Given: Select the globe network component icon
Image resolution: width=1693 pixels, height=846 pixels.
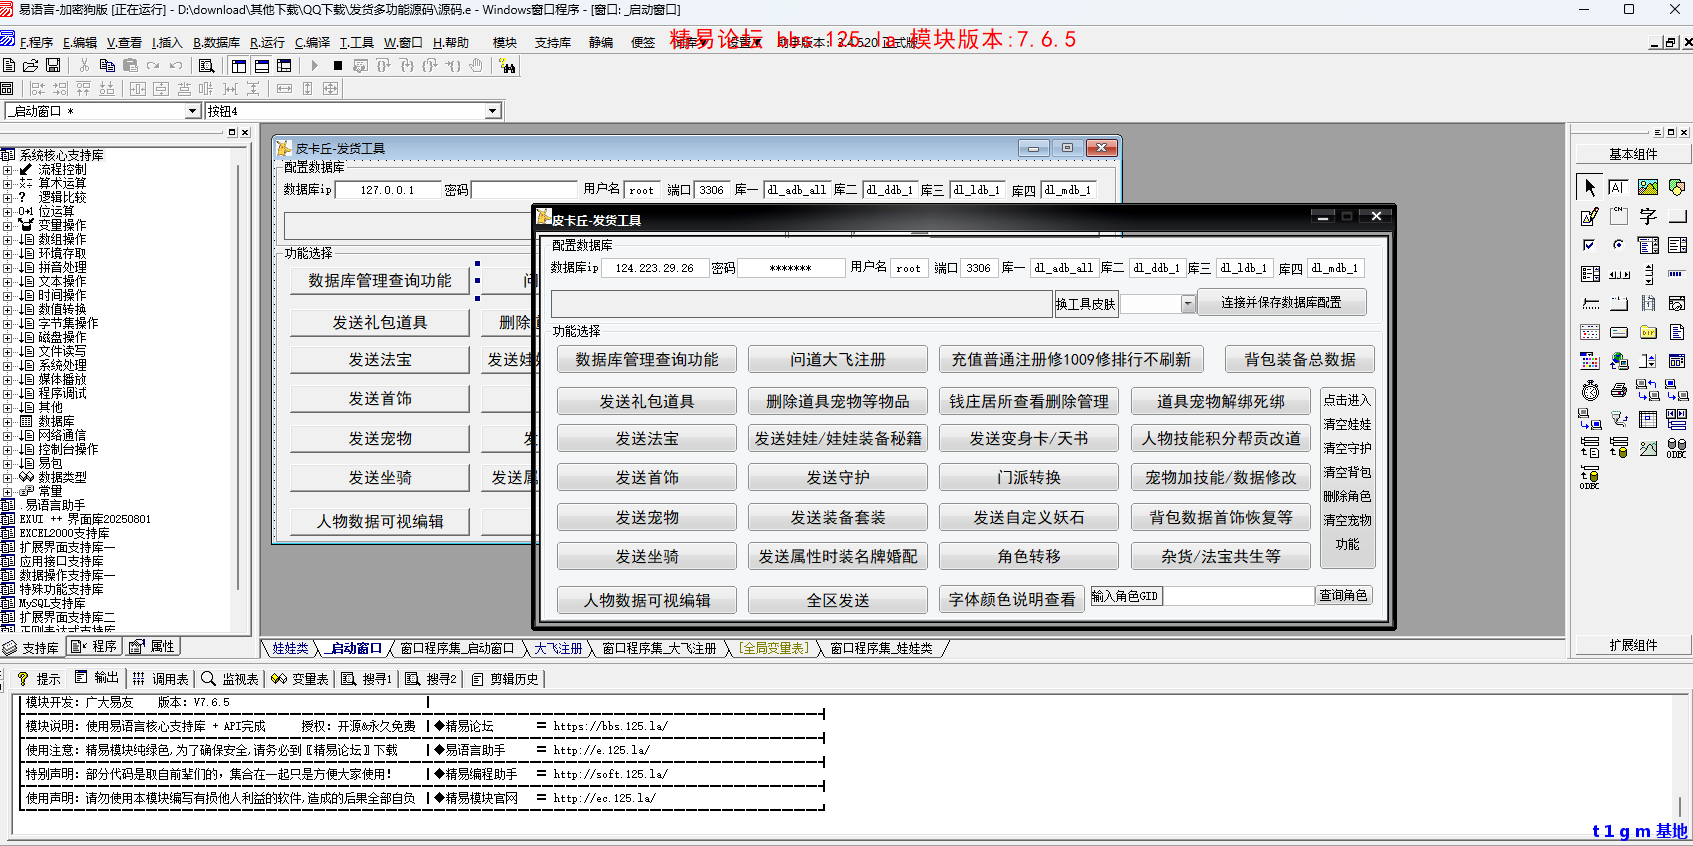Looking at the screenshot, I should click(x=1619, y=361).
